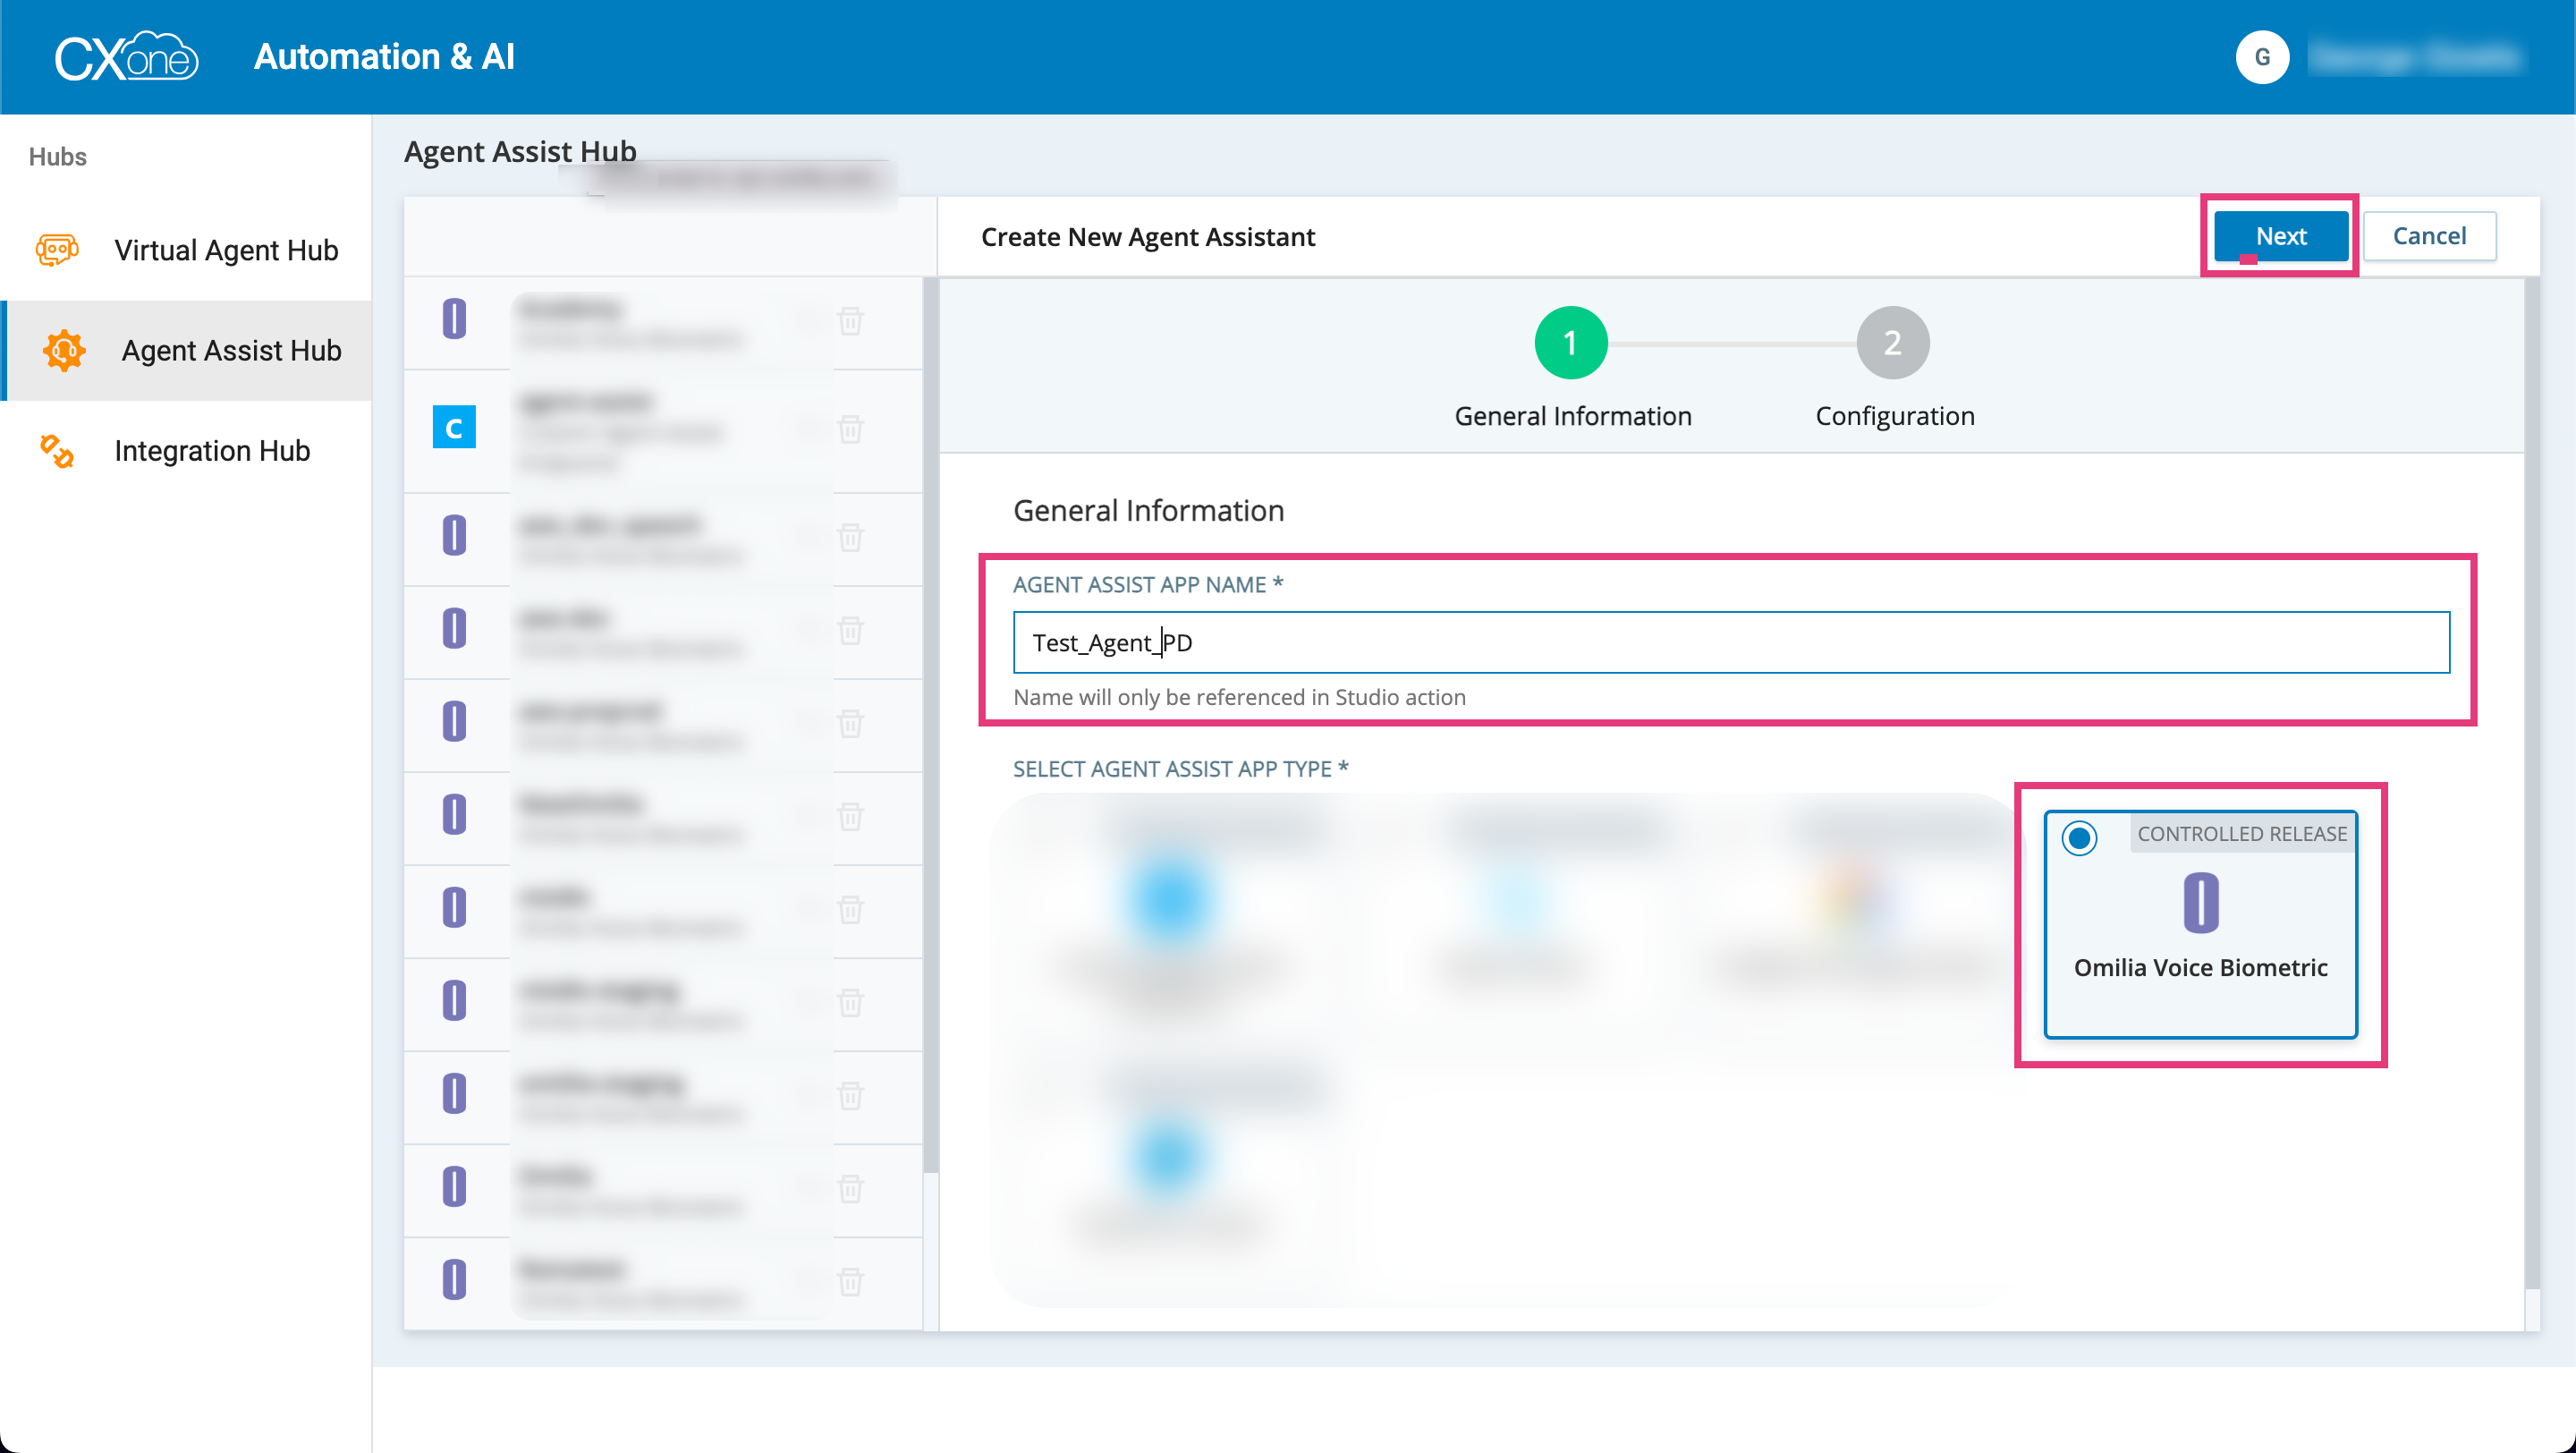Delete the first assistant via trash icon
The height and width of the screenshot is (1453, 2576).
(850, 322)
